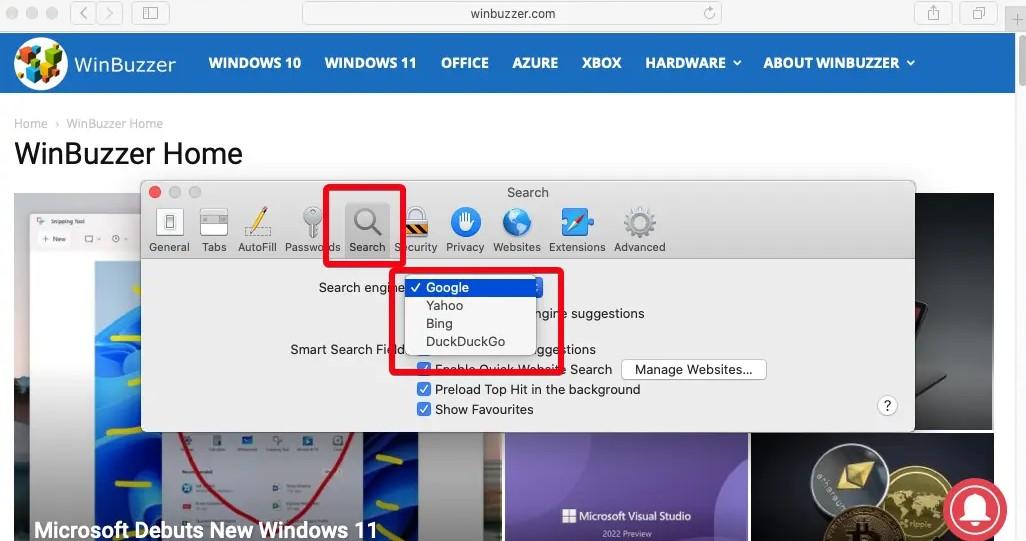1026x541 pixels.
Task: Uncheck the Show Favourites checkbox
Action: [x=424, y=410]
